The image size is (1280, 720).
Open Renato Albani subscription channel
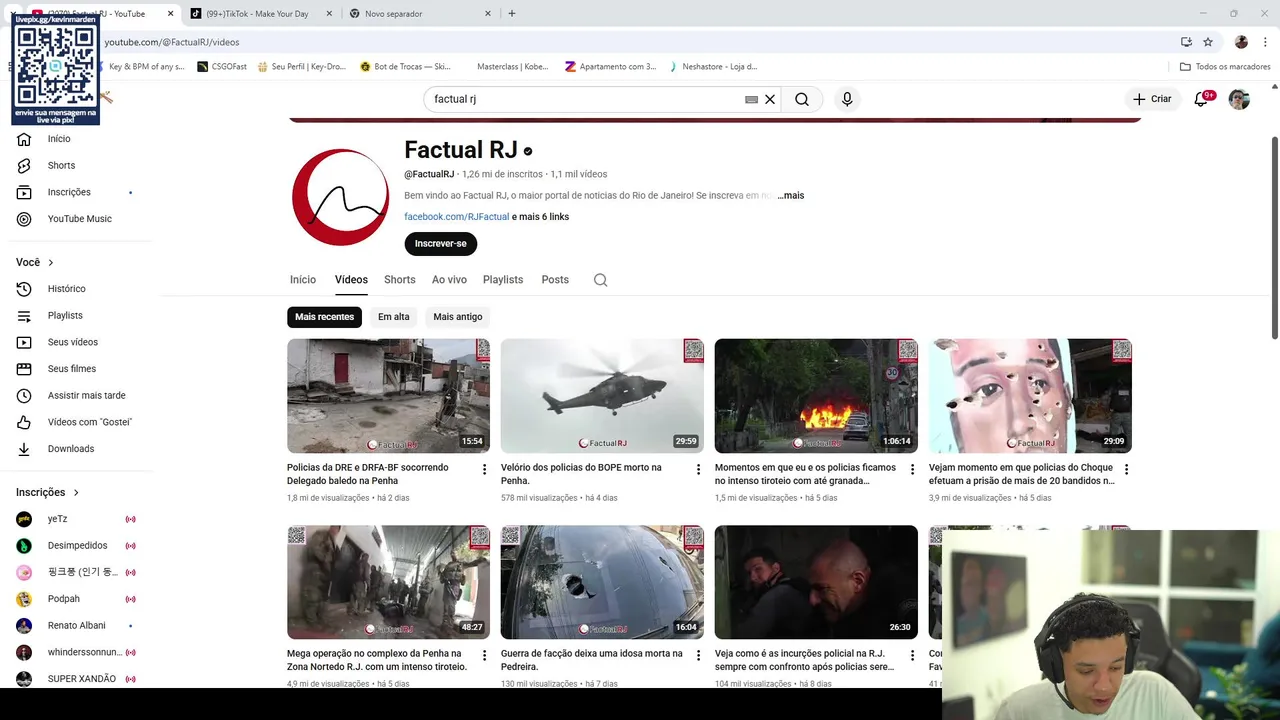pos(75,626)
